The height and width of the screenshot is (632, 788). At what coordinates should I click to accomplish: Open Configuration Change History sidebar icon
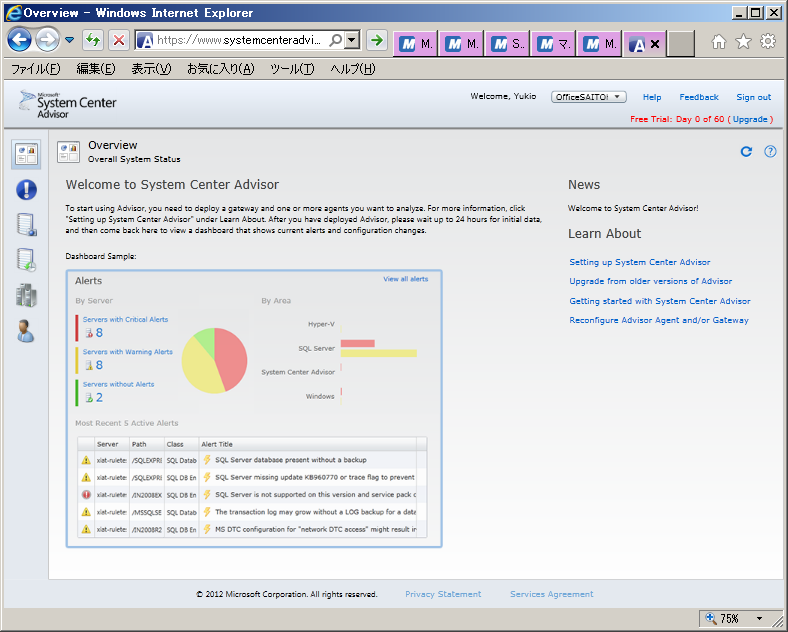click(x=26, y=260)
